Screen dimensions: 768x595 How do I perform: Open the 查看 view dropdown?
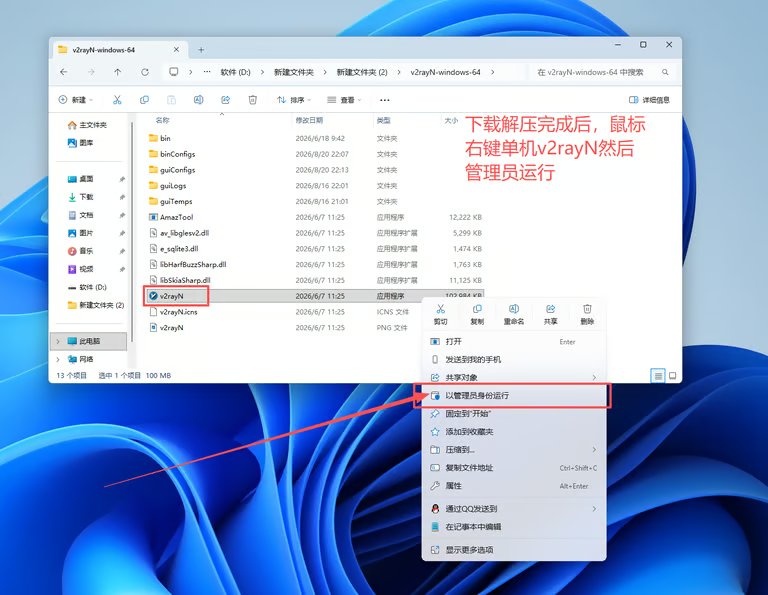pos(344,100)
